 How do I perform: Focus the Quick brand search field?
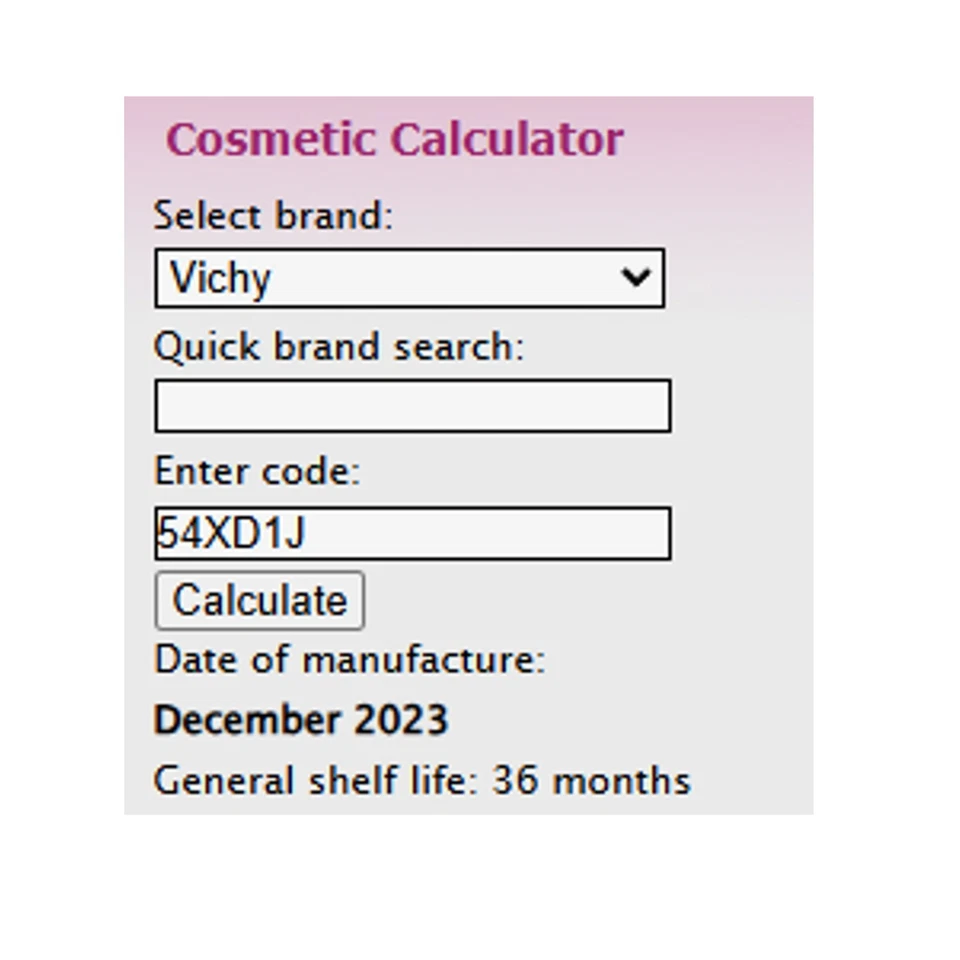(x=412, y=406)
